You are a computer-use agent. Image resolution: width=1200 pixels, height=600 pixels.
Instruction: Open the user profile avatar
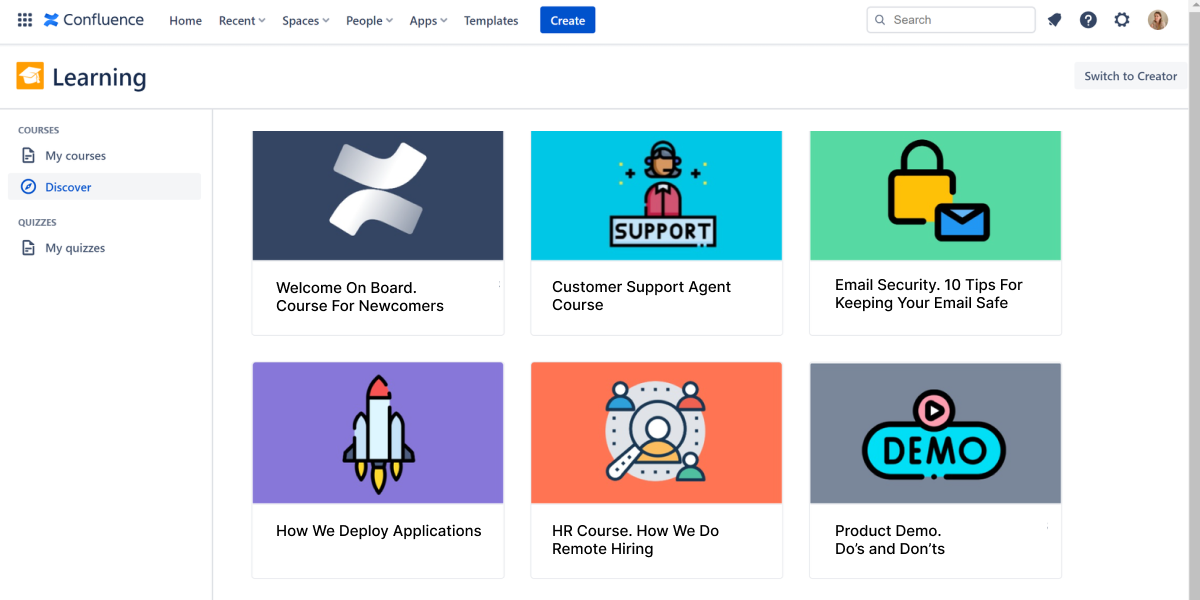(1158, 20)
